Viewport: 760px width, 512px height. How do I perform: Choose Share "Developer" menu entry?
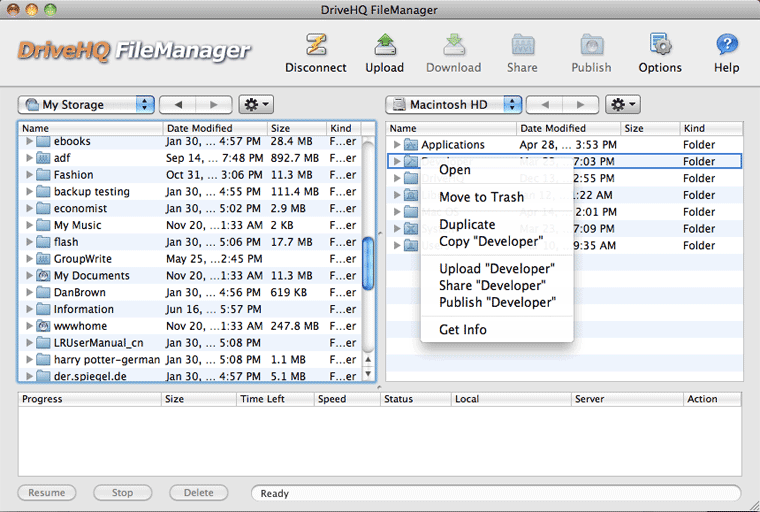point(497,286)
